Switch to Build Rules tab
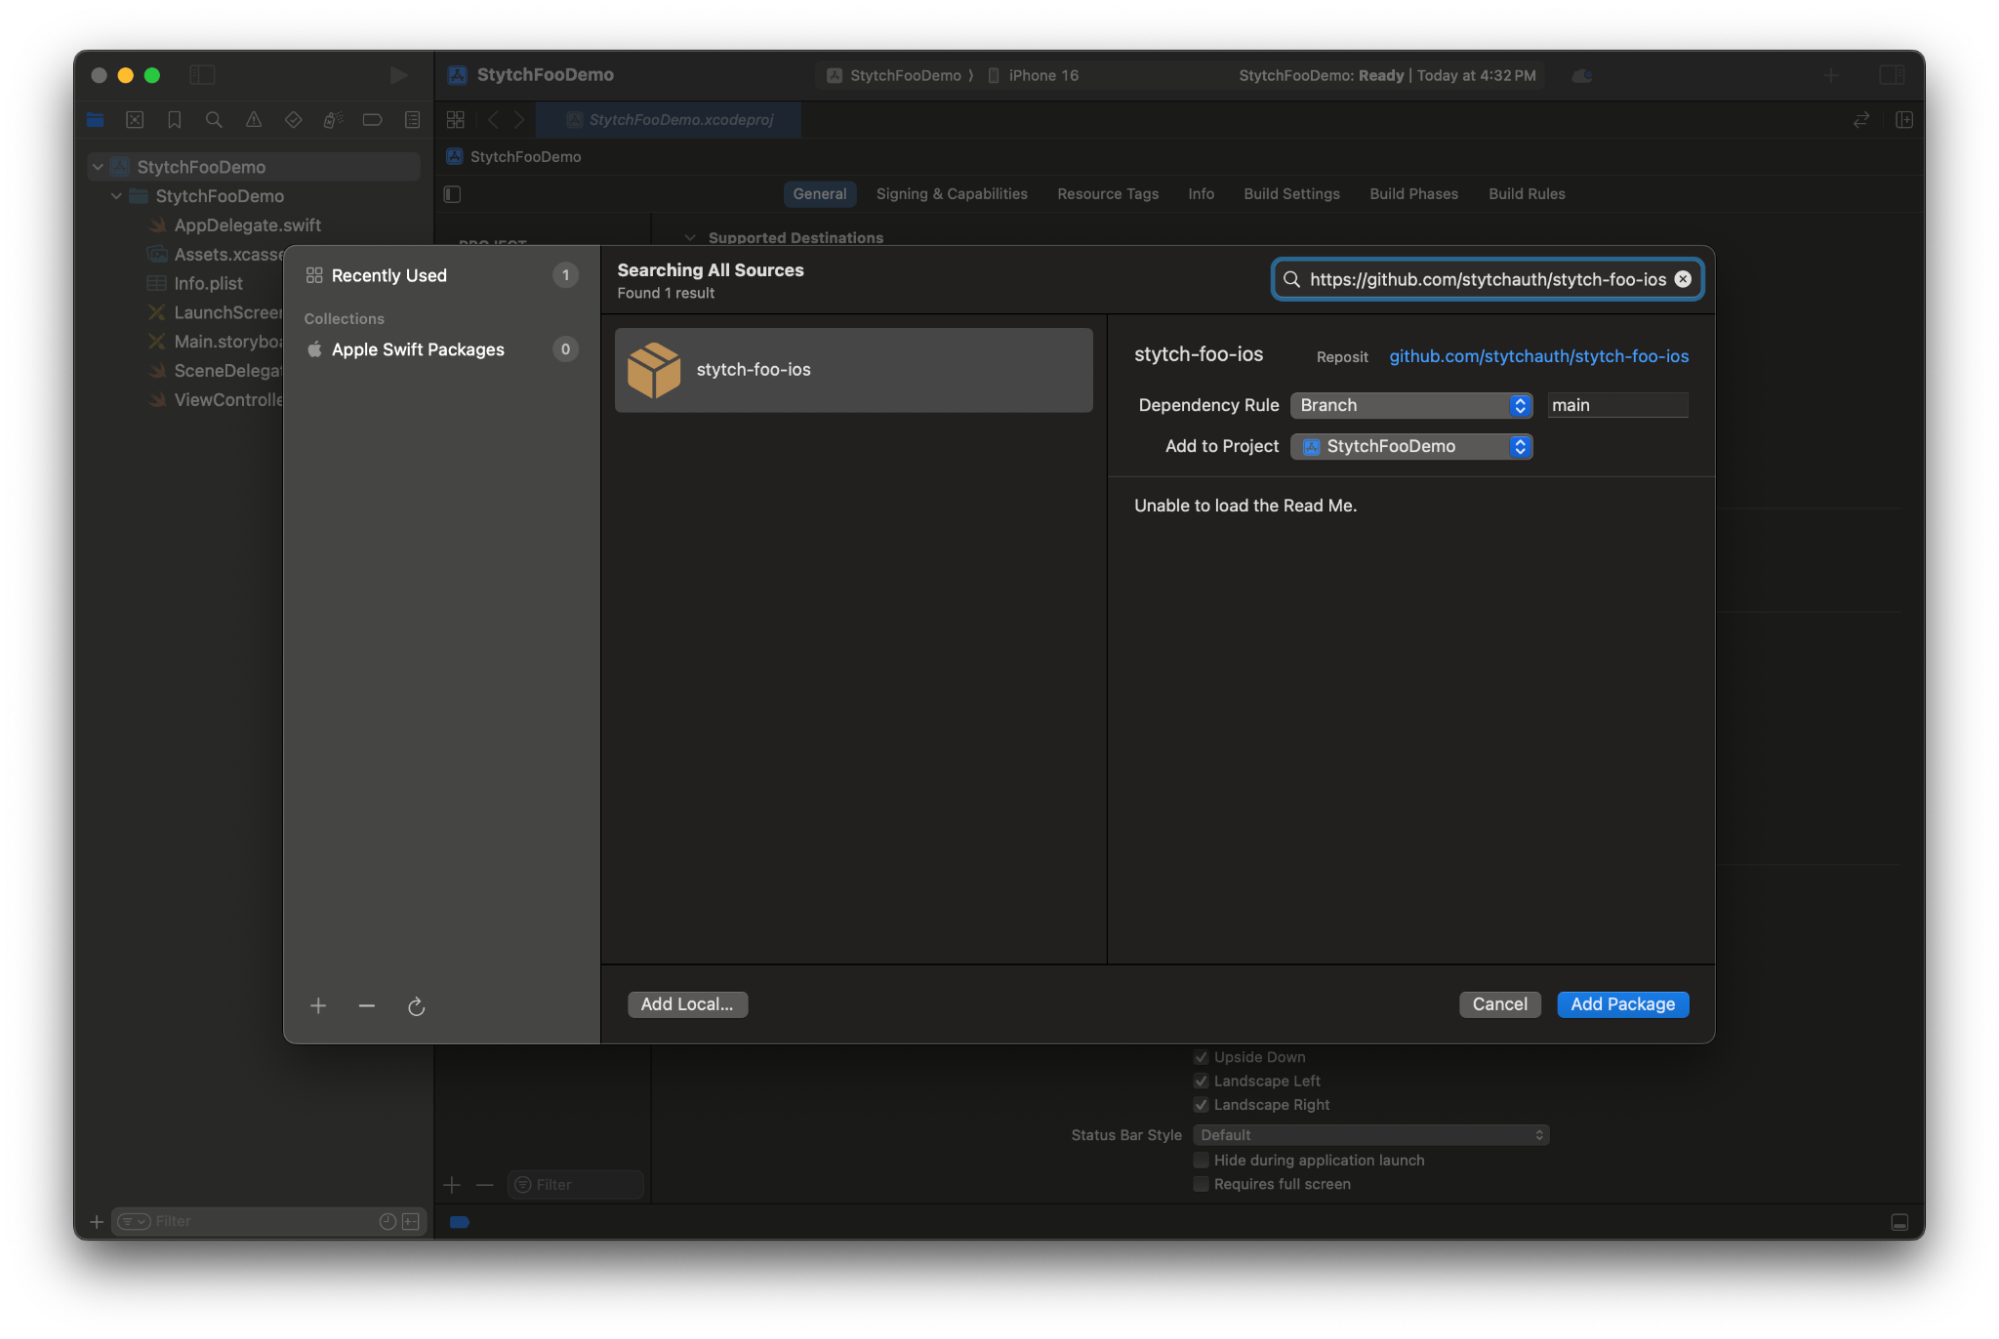1999x1339 pixels. [x=1526, y=194]
